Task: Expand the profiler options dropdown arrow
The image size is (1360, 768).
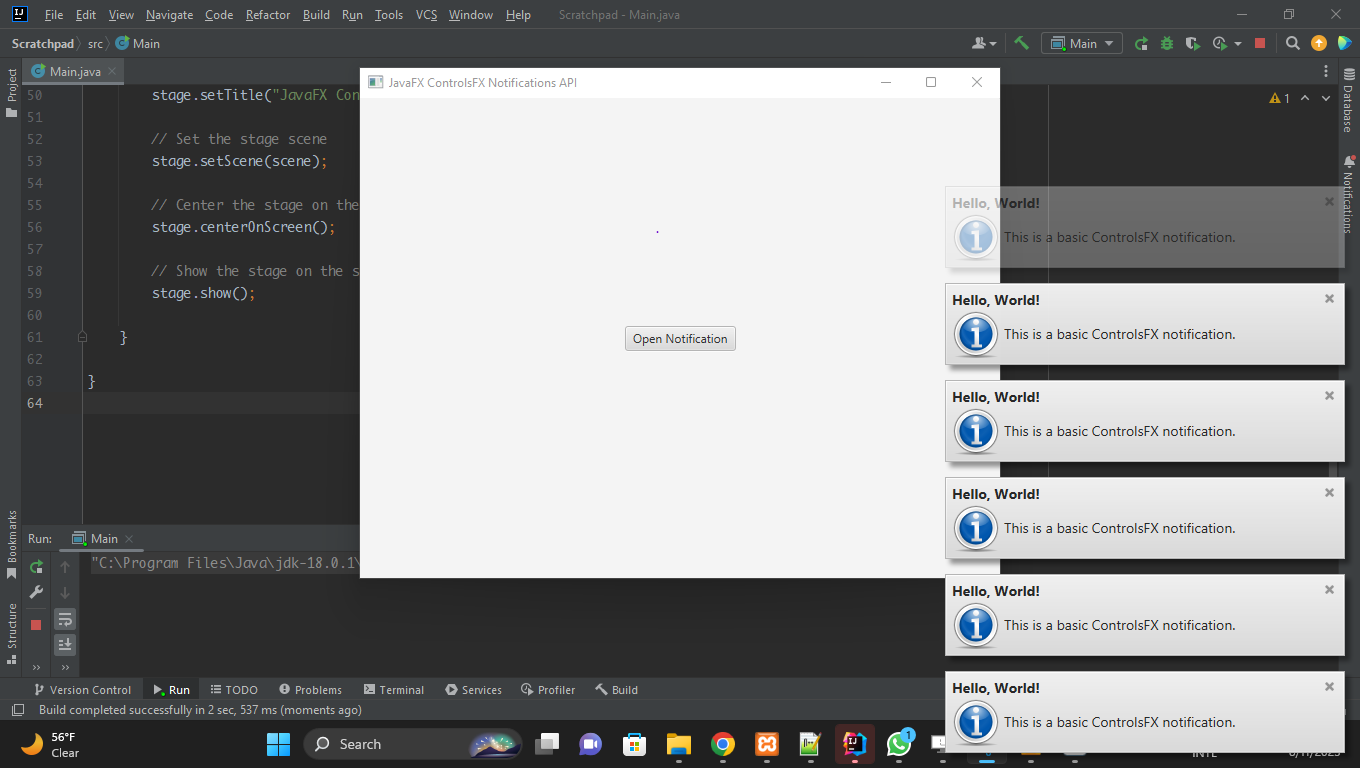Action: coord(1238,44)
